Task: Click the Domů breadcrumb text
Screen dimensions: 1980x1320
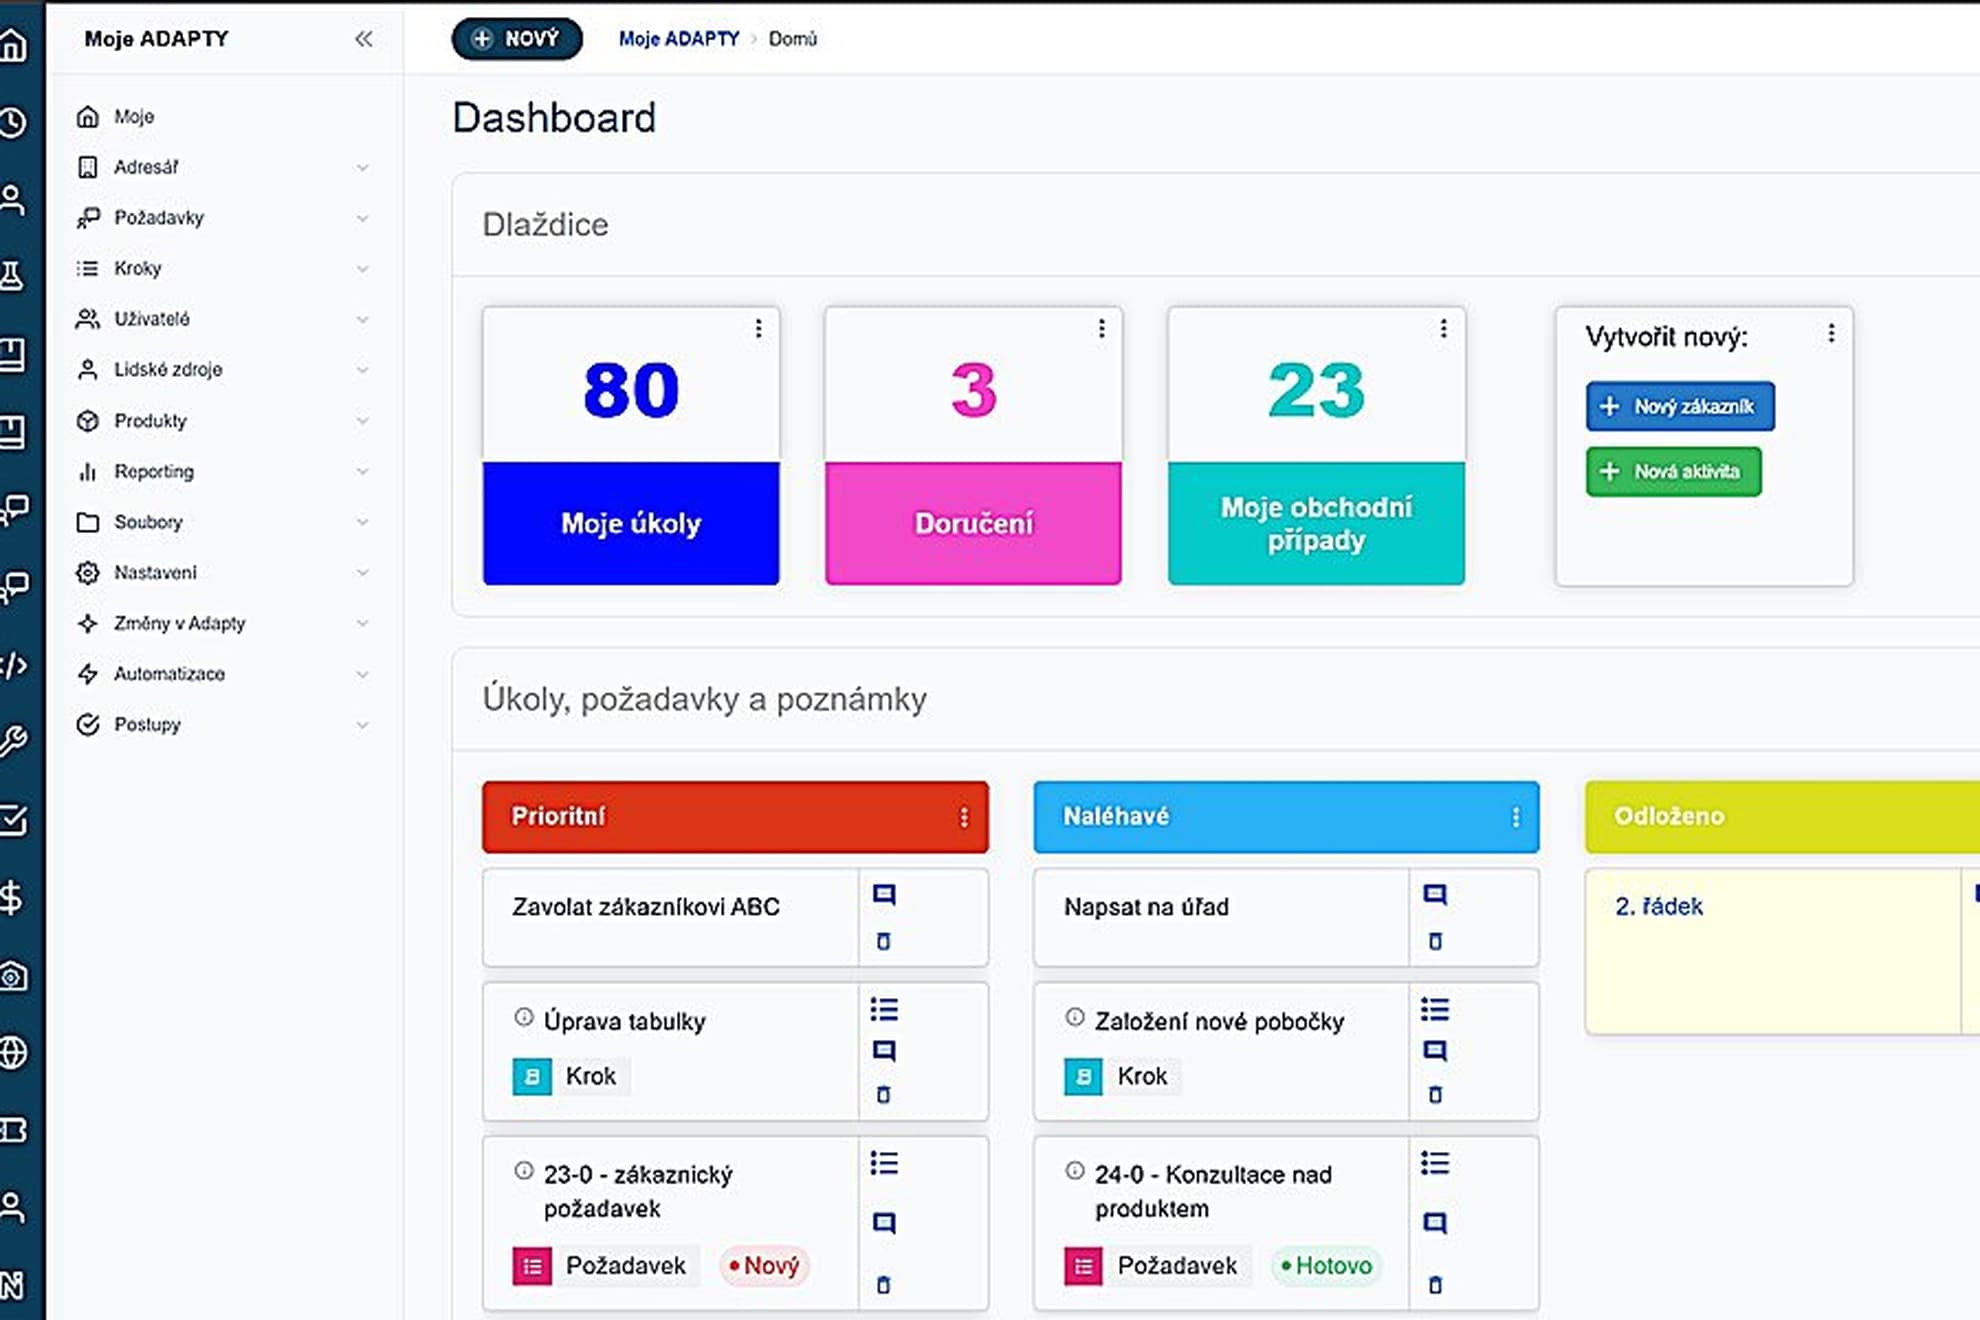Action: point(793,39)
